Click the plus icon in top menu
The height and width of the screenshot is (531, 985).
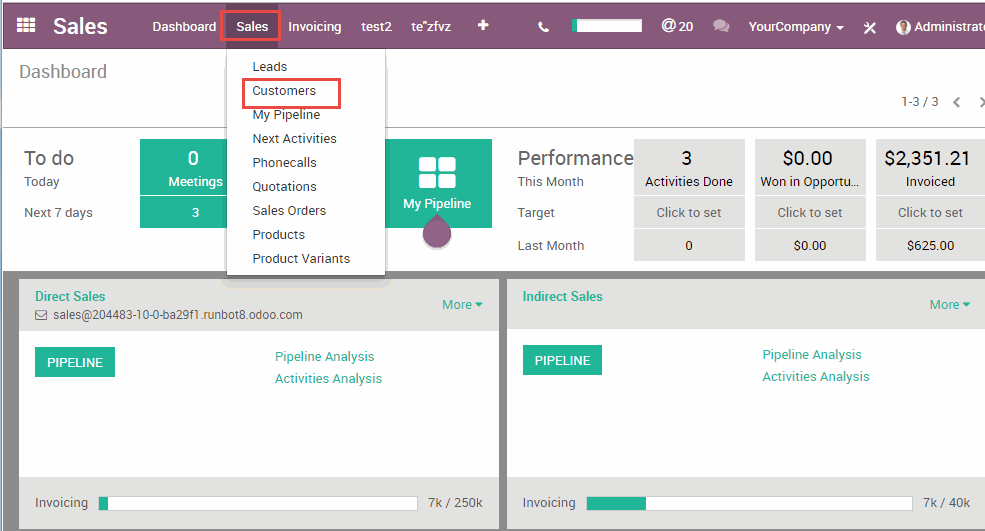click(x=483, y=26)
